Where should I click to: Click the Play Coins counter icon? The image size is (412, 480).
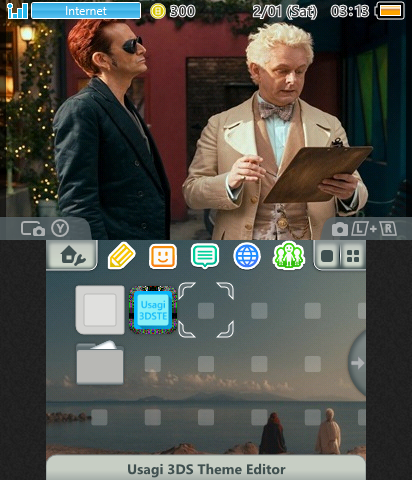pyautogui.click(x=158, y=11)
